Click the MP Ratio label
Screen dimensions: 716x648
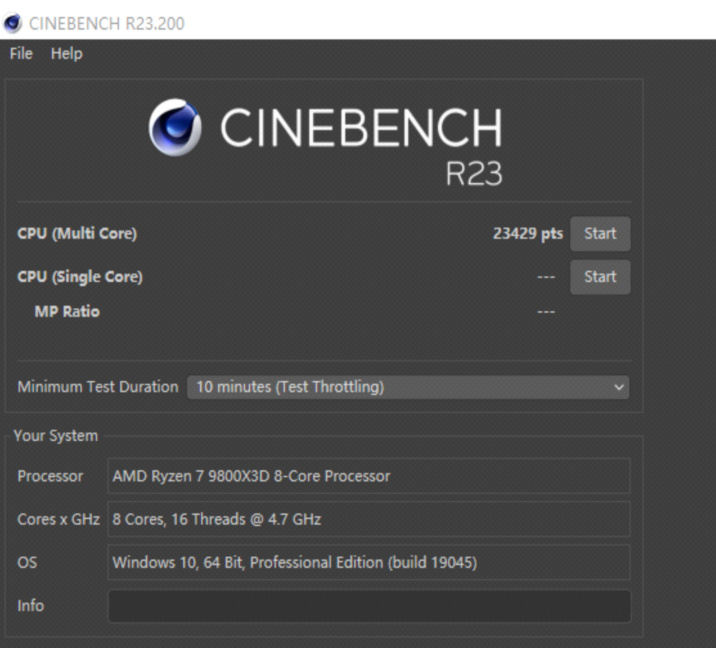click(67, 311)
